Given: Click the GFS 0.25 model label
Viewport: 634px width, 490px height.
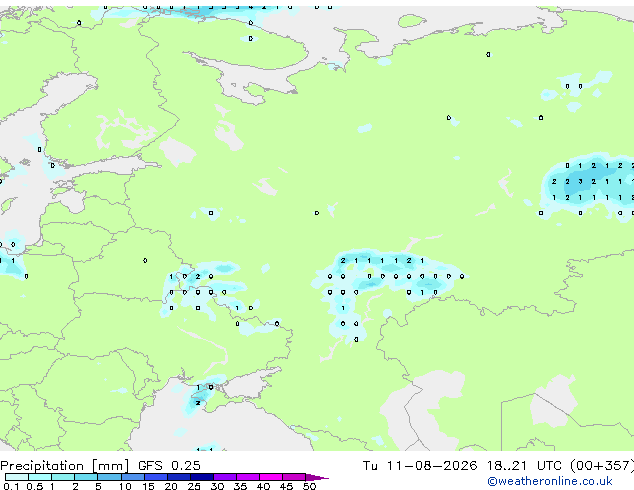Looking at the screenshot, I should pos(169,466).
